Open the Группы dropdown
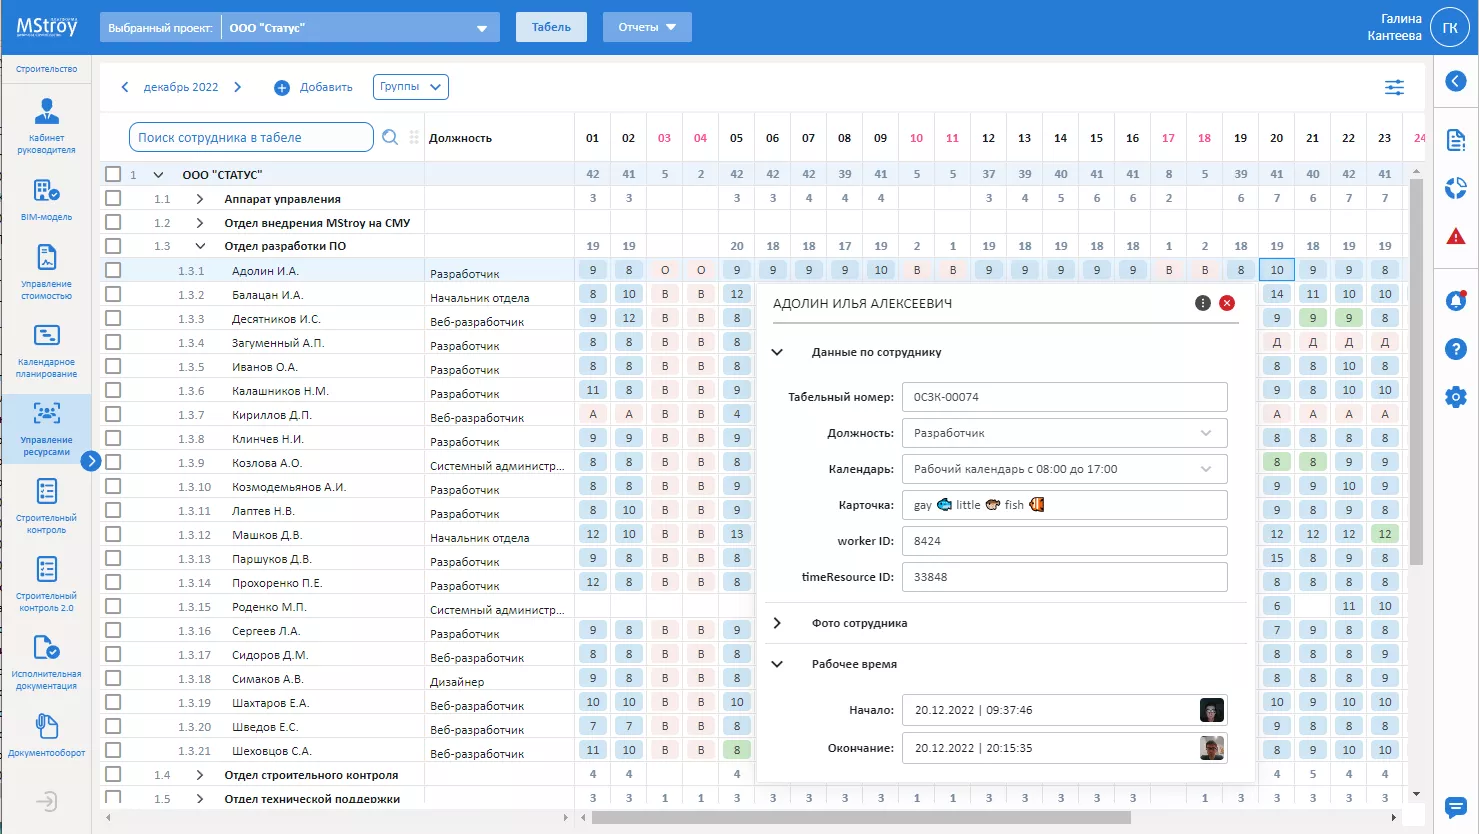Screen dimensions: 1479x834 click(x=410, y=87)
